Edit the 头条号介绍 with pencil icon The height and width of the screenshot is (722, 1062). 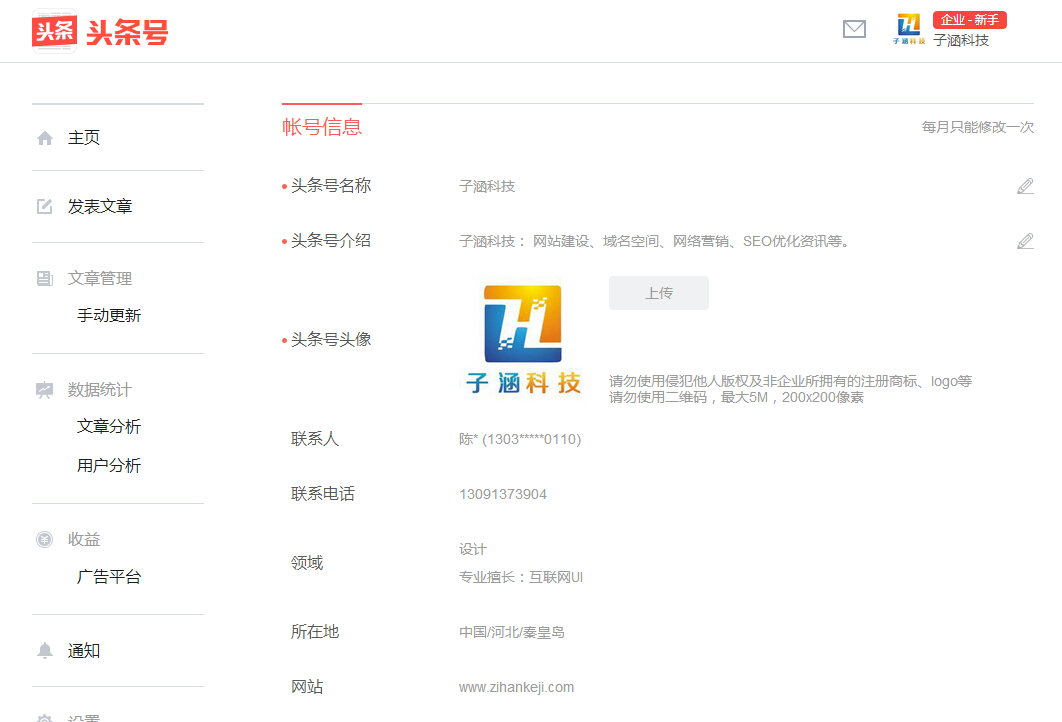point(1025,240)
